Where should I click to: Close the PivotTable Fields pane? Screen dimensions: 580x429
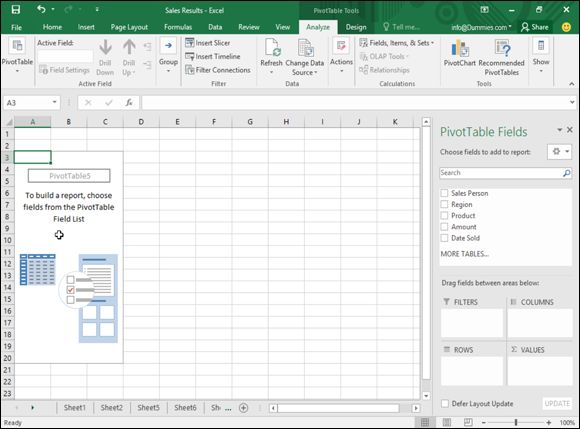coord(570,129)
